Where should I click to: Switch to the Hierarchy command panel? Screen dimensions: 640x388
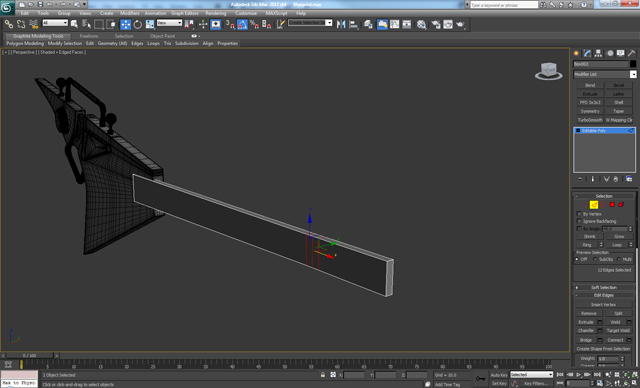[x=598, y=53]
